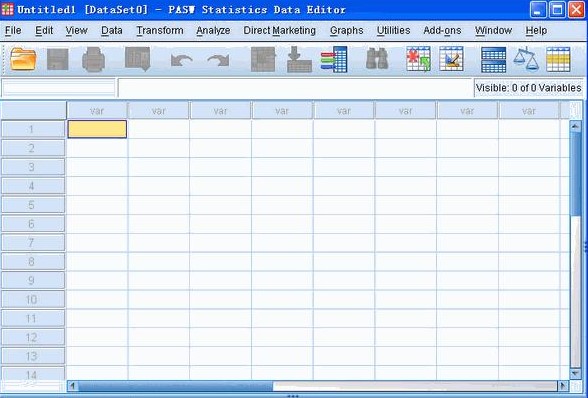Select the var header above highlighted cell

coord(97,111)
